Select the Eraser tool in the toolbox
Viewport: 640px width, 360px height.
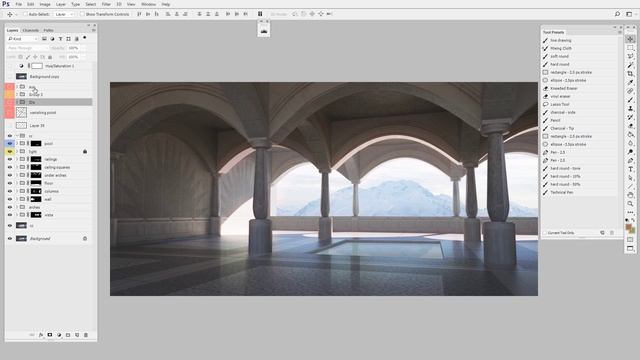[x=630, y=126]
